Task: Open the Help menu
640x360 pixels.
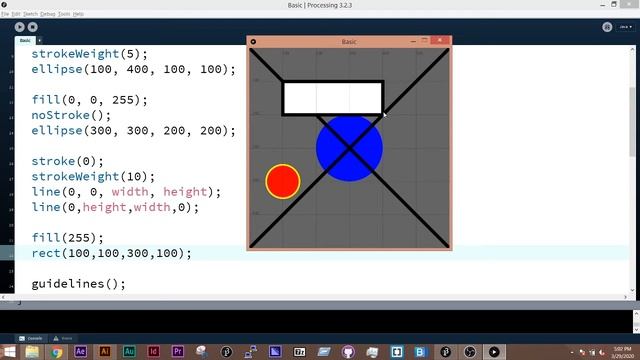Action: [78, 14]
